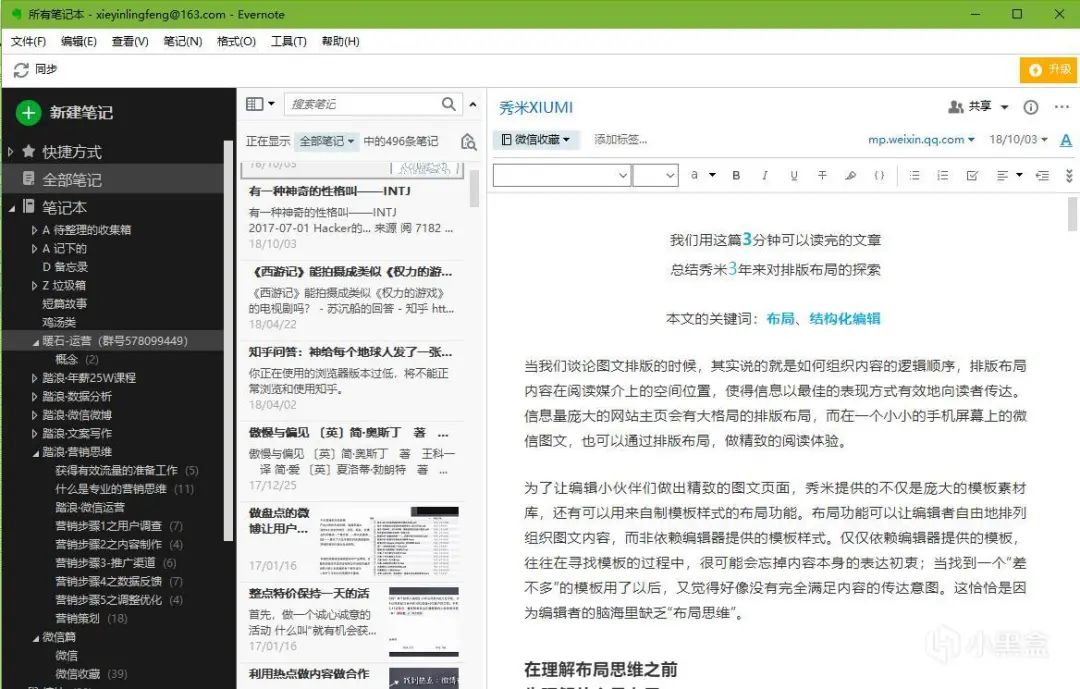Click the decrease indent icon
This screenshot has height=689, width=1080.
1042,175
